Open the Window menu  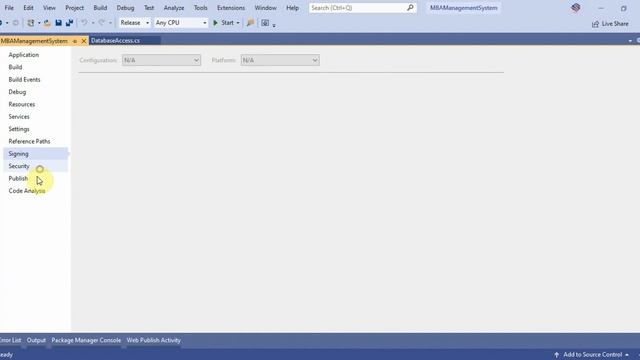tap(265, 8)
